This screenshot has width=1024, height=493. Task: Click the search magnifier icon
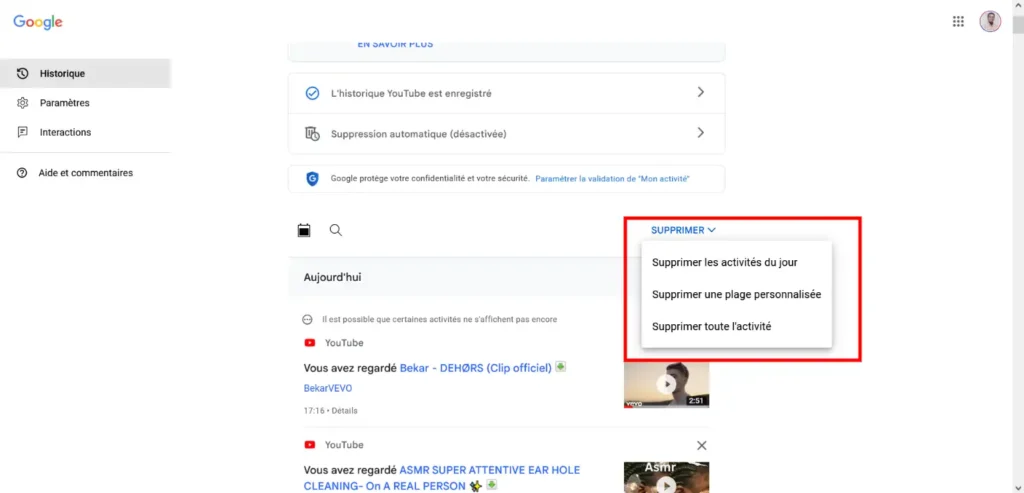pos(336,230)
